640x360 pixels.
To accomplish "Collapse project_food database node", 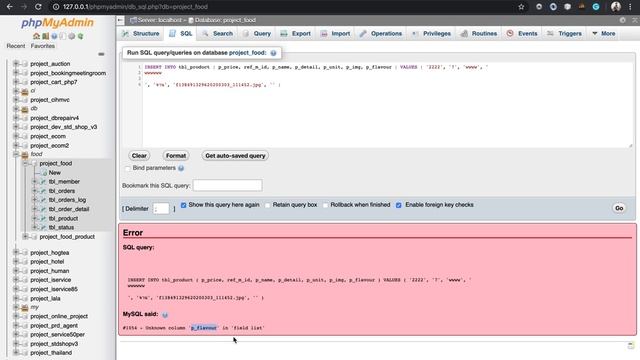I will pos(25,163).
